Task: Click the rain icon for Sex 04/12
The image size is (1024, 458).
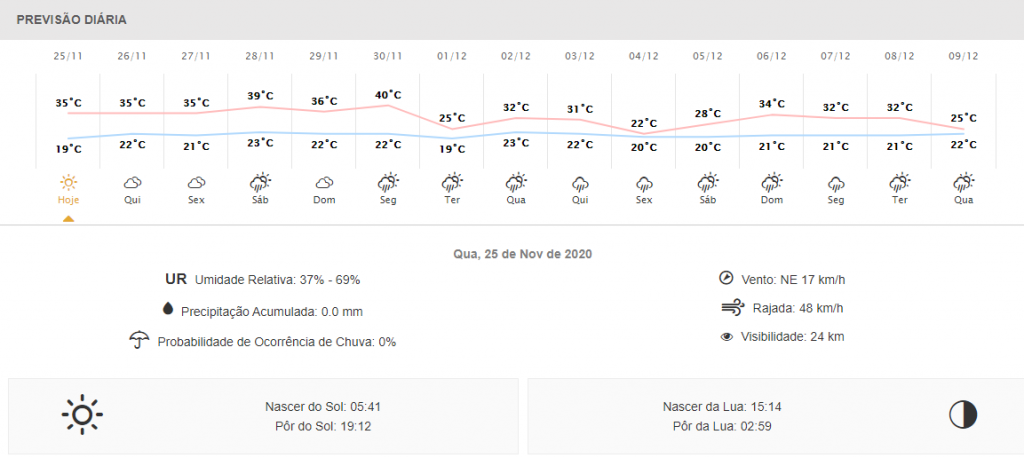Action: coord(644,183)
